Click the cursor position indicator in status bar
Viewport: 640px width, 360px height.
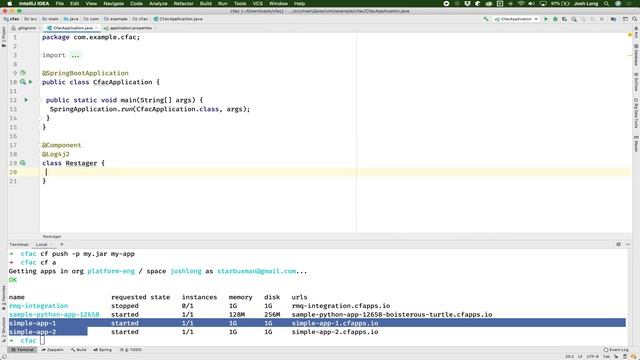click(569, 356)
